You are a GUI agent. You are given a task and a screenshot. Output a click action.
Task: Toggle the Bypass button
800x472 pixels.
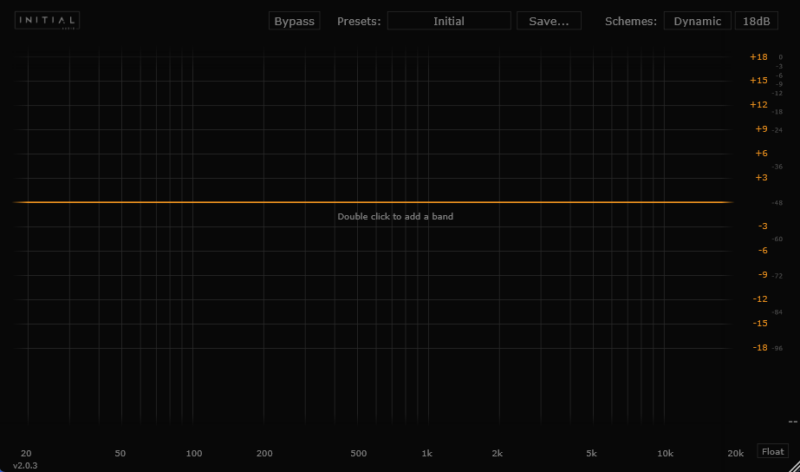coord(294,21)
